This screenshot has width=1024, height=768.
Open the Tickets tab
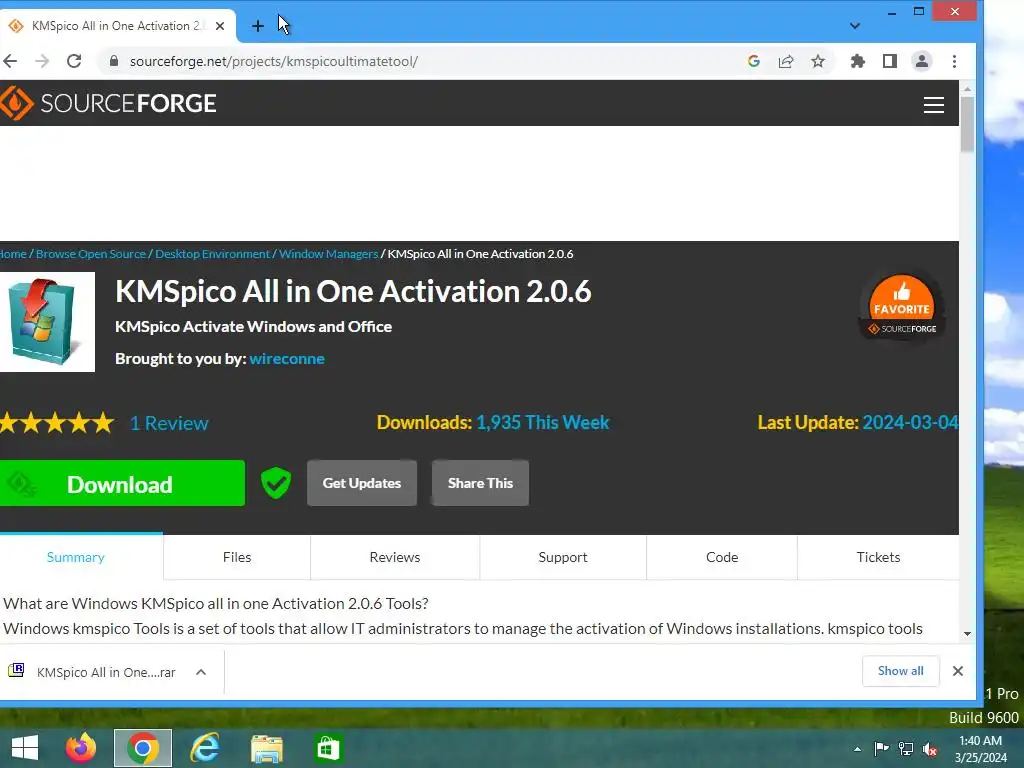click(x=878, y=557)
